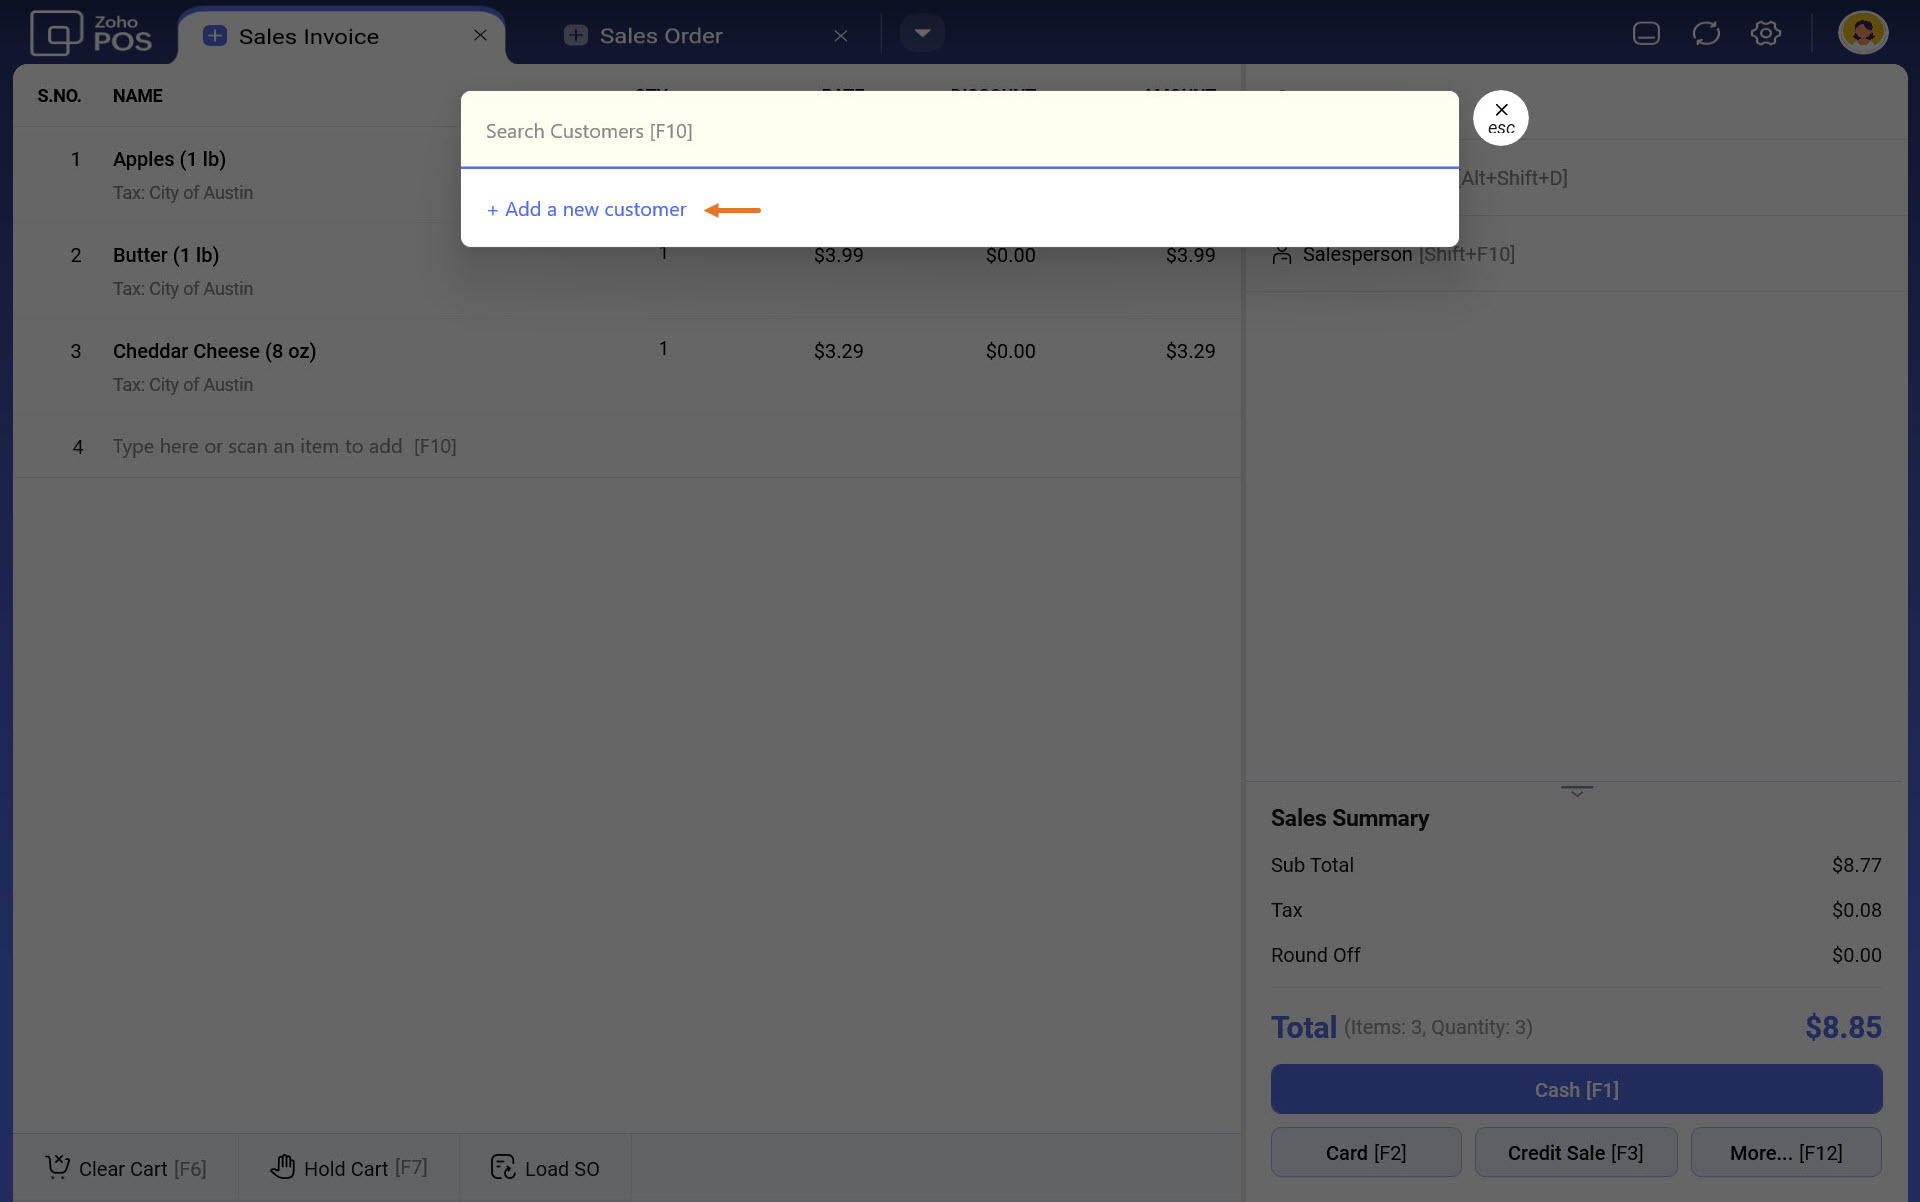Viewport: 1920px width, 1202px height.
Task: Click the sync refresh icon in header
Action: [1706, 34]
